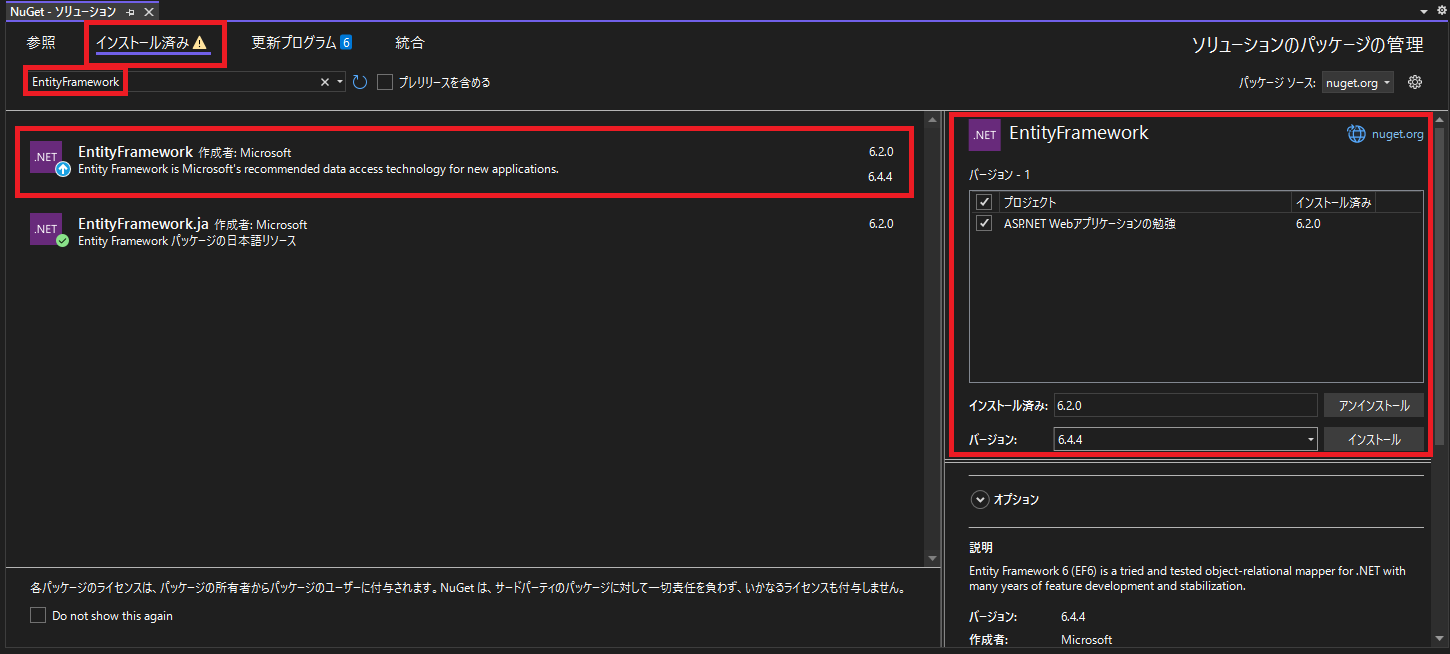Toggle the プレリリースを含める checkbox
The image size is (1450, 654).
(385, 82)
